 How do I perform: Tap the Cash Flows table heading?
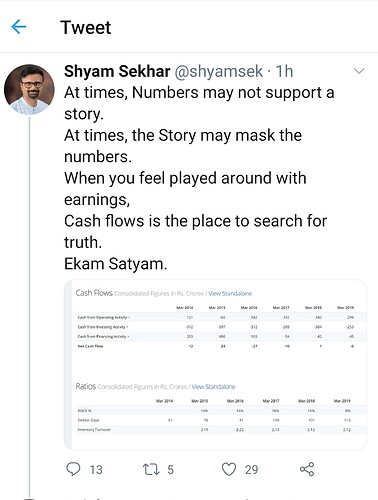pyautogui.click(x=94, y=293)
